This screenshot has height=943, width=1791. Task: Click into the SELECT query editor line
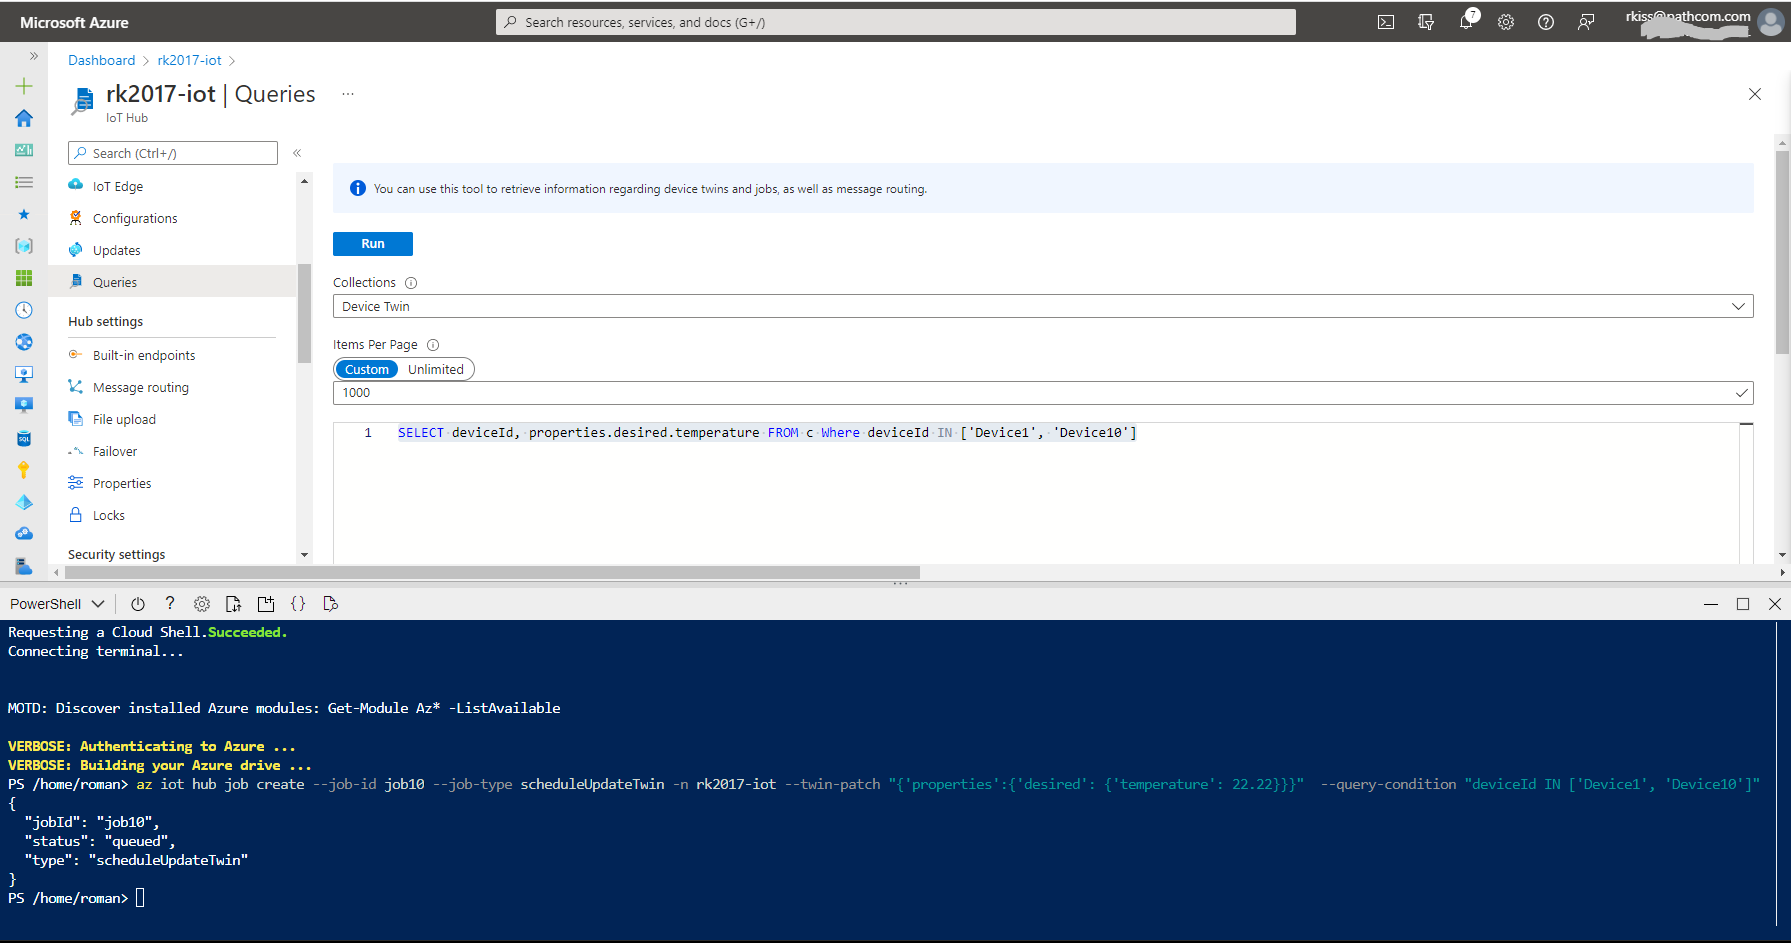(x=767, y=433)
